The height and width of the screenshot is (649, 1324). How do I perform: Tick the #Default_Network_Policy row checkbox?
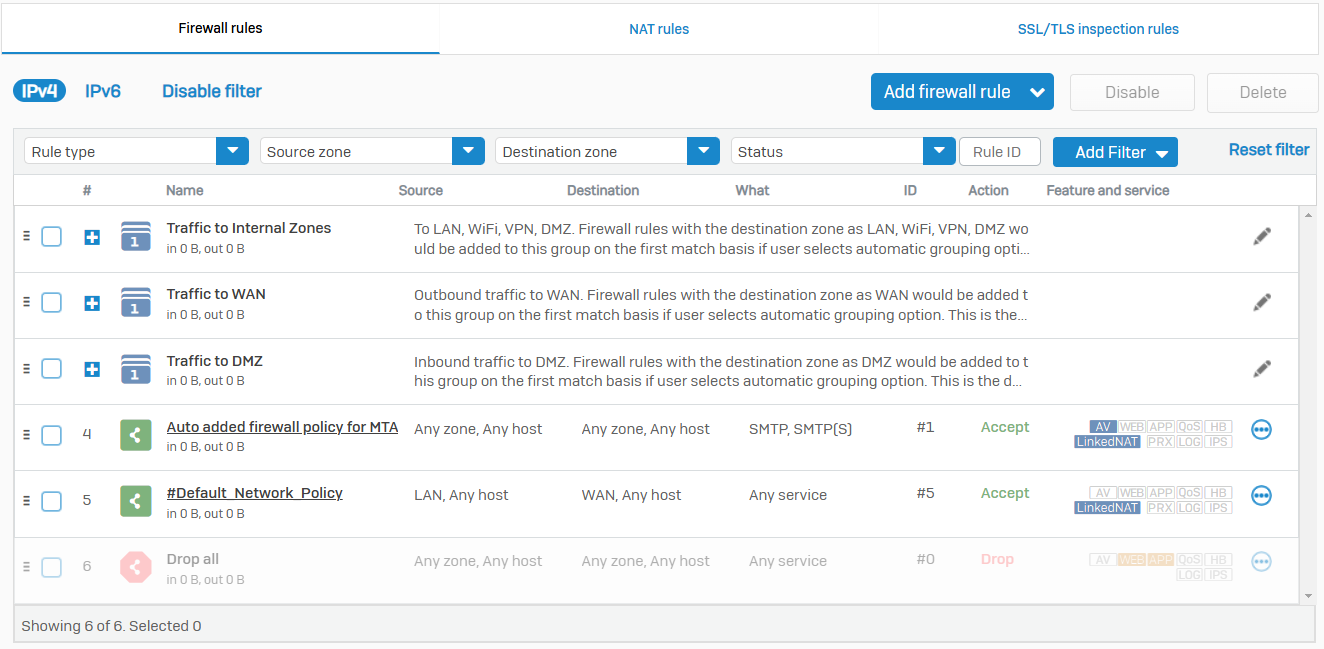pos(51,501)
